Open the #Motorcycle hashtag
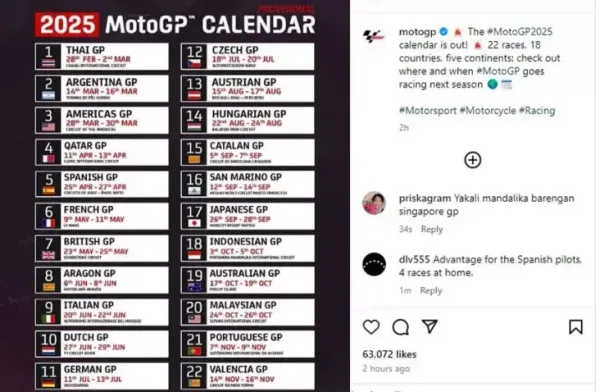Screen dimensions: 600x392 [488, 111]
